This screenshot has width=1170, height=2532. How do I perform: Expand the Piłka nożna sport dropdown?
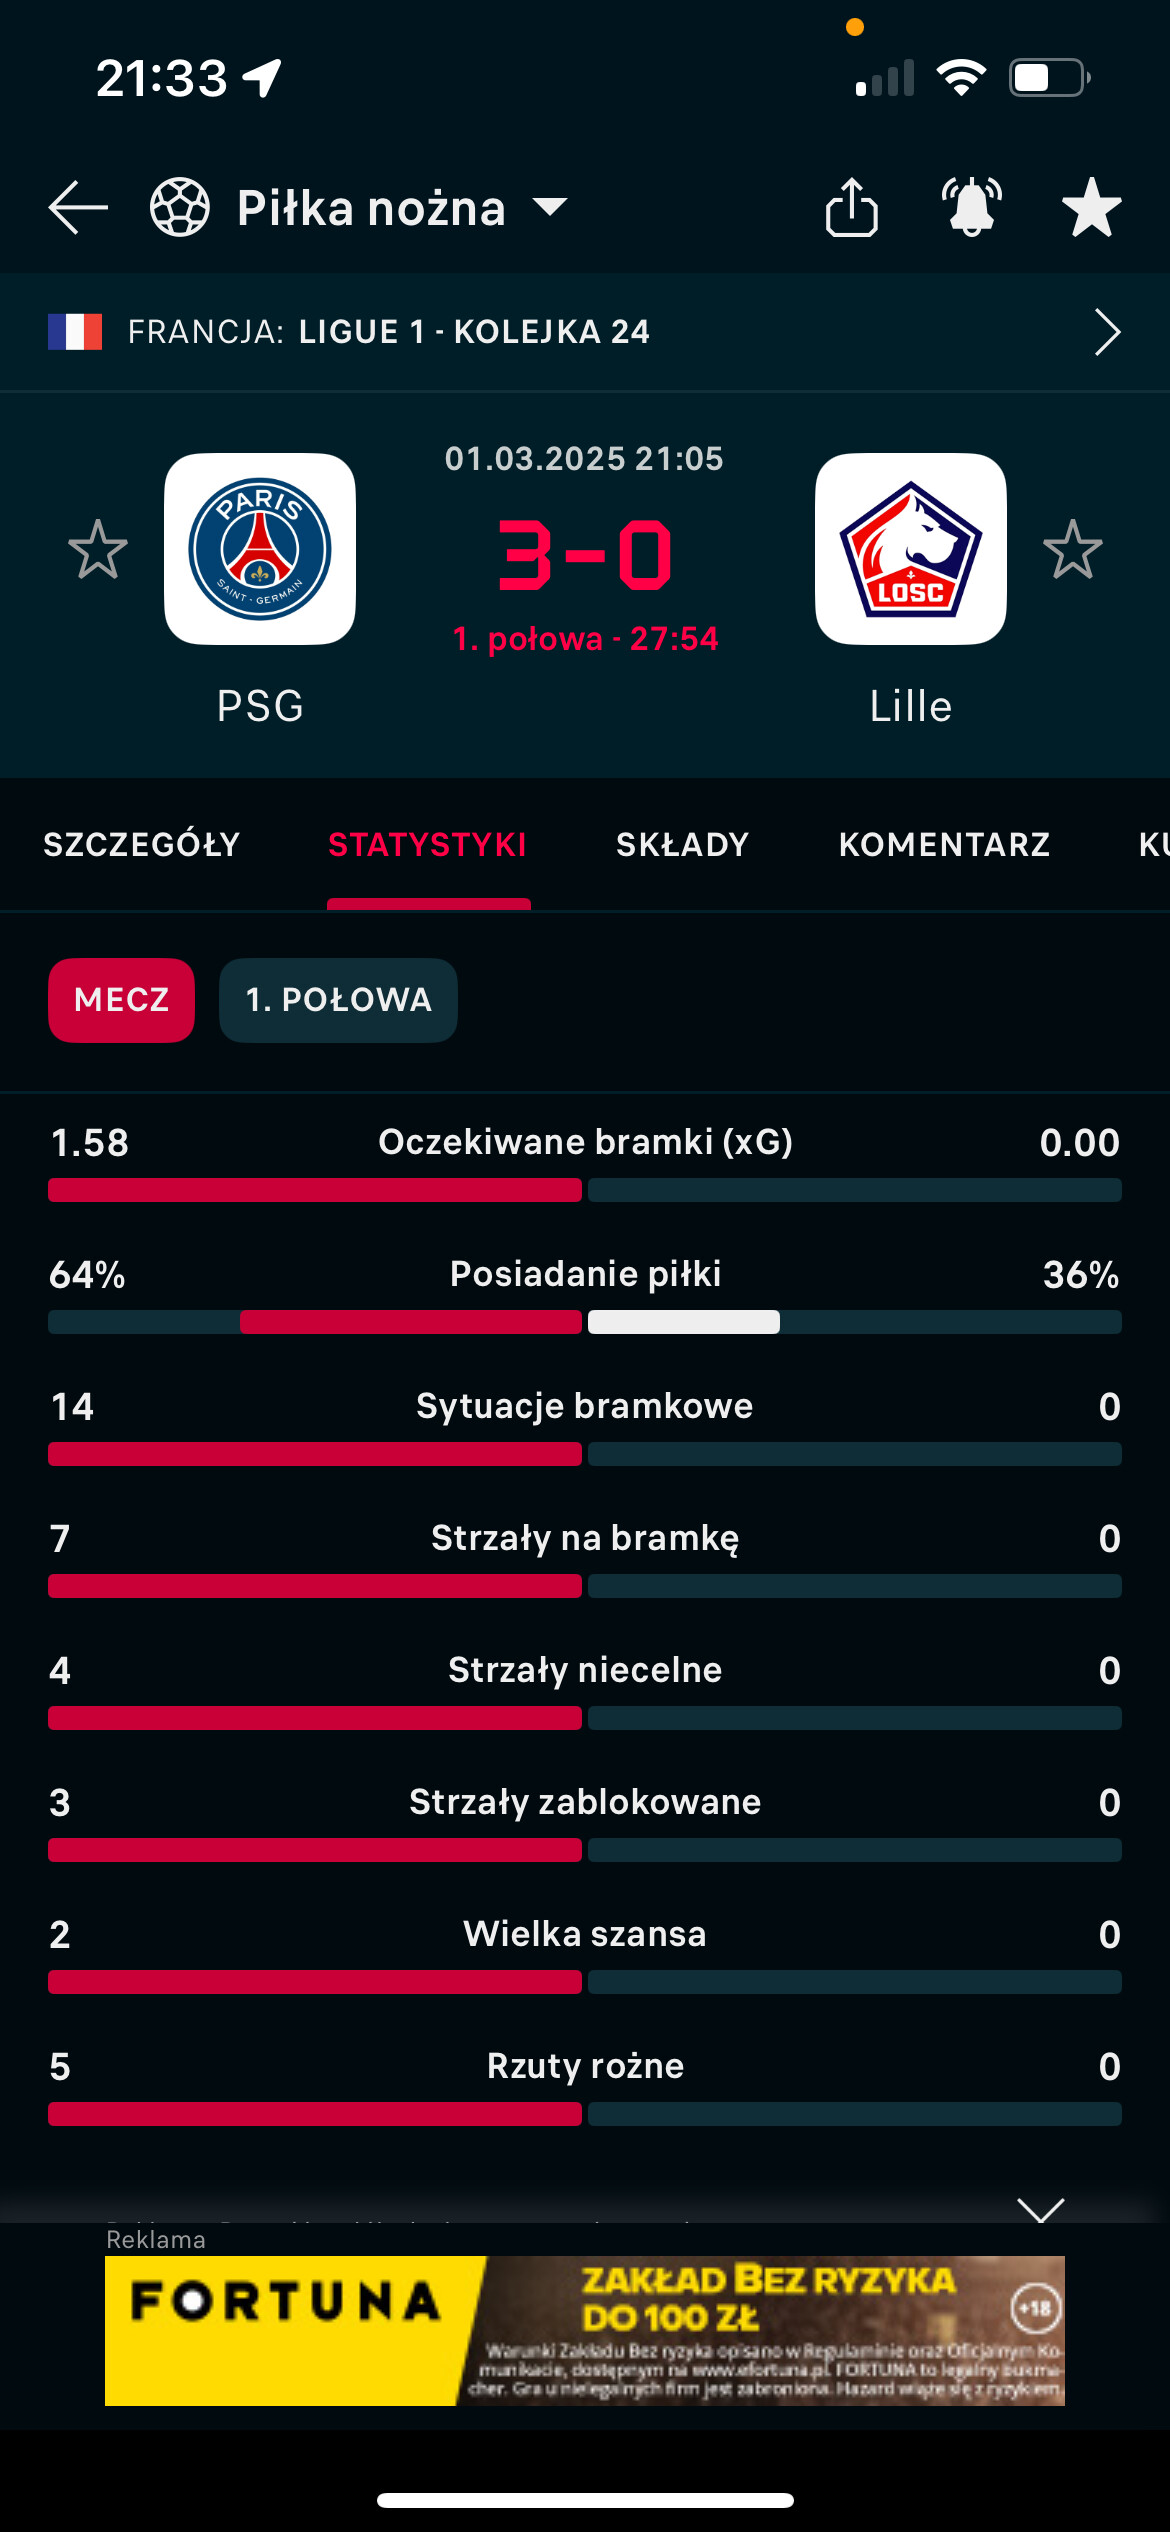(x=550, y=207)
